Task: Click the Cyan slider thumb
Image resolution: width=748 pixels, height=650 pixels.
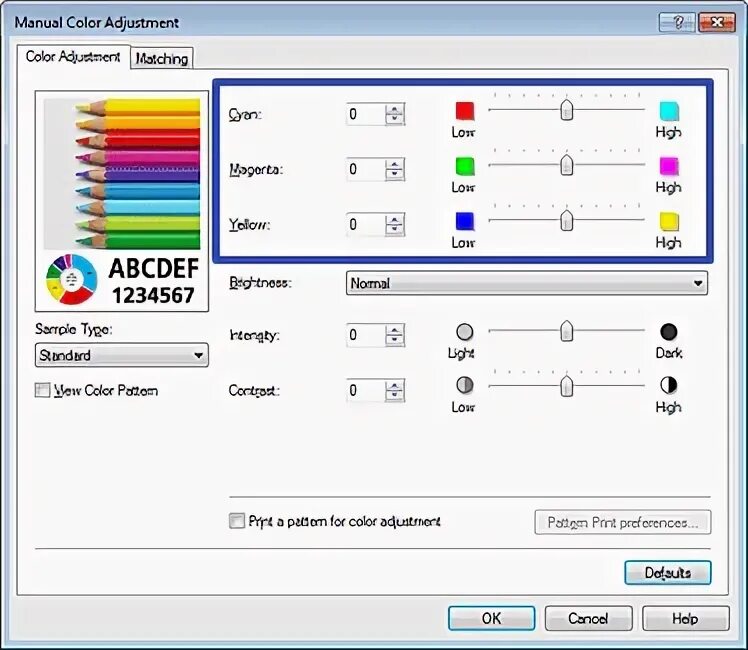Action: (567, 110)
